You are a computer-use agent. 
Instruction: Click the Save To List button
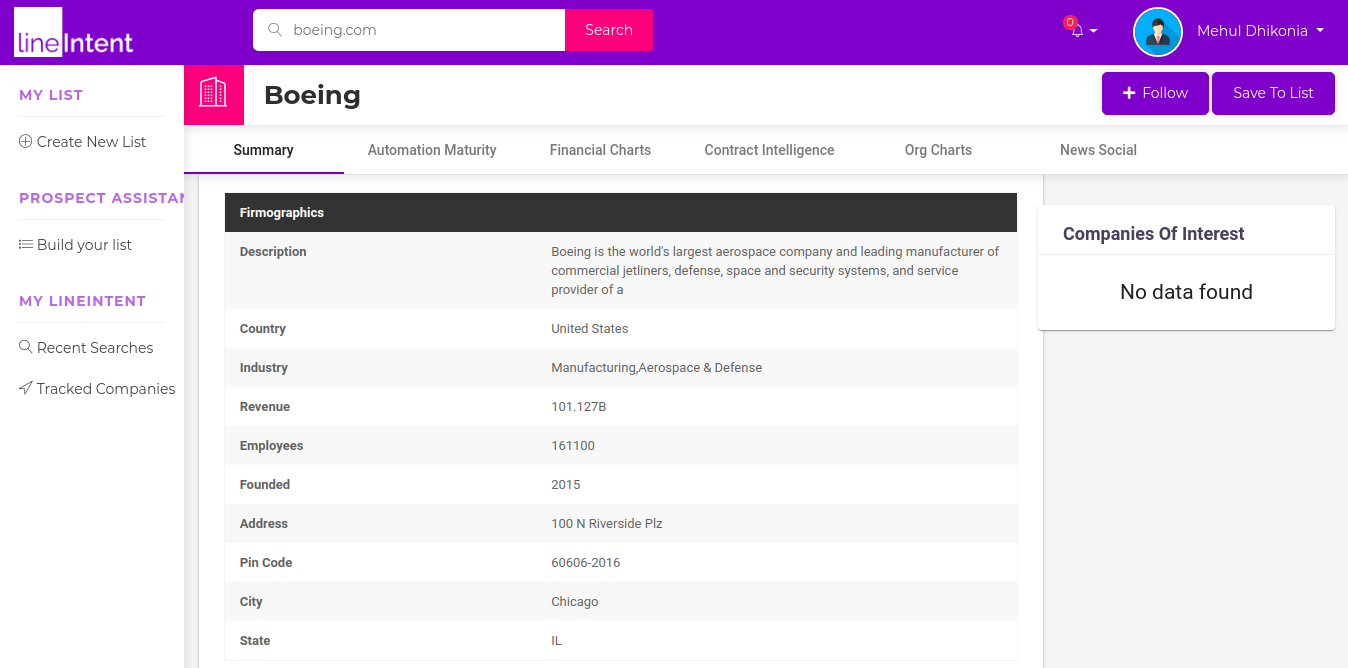click(1273, 93)
